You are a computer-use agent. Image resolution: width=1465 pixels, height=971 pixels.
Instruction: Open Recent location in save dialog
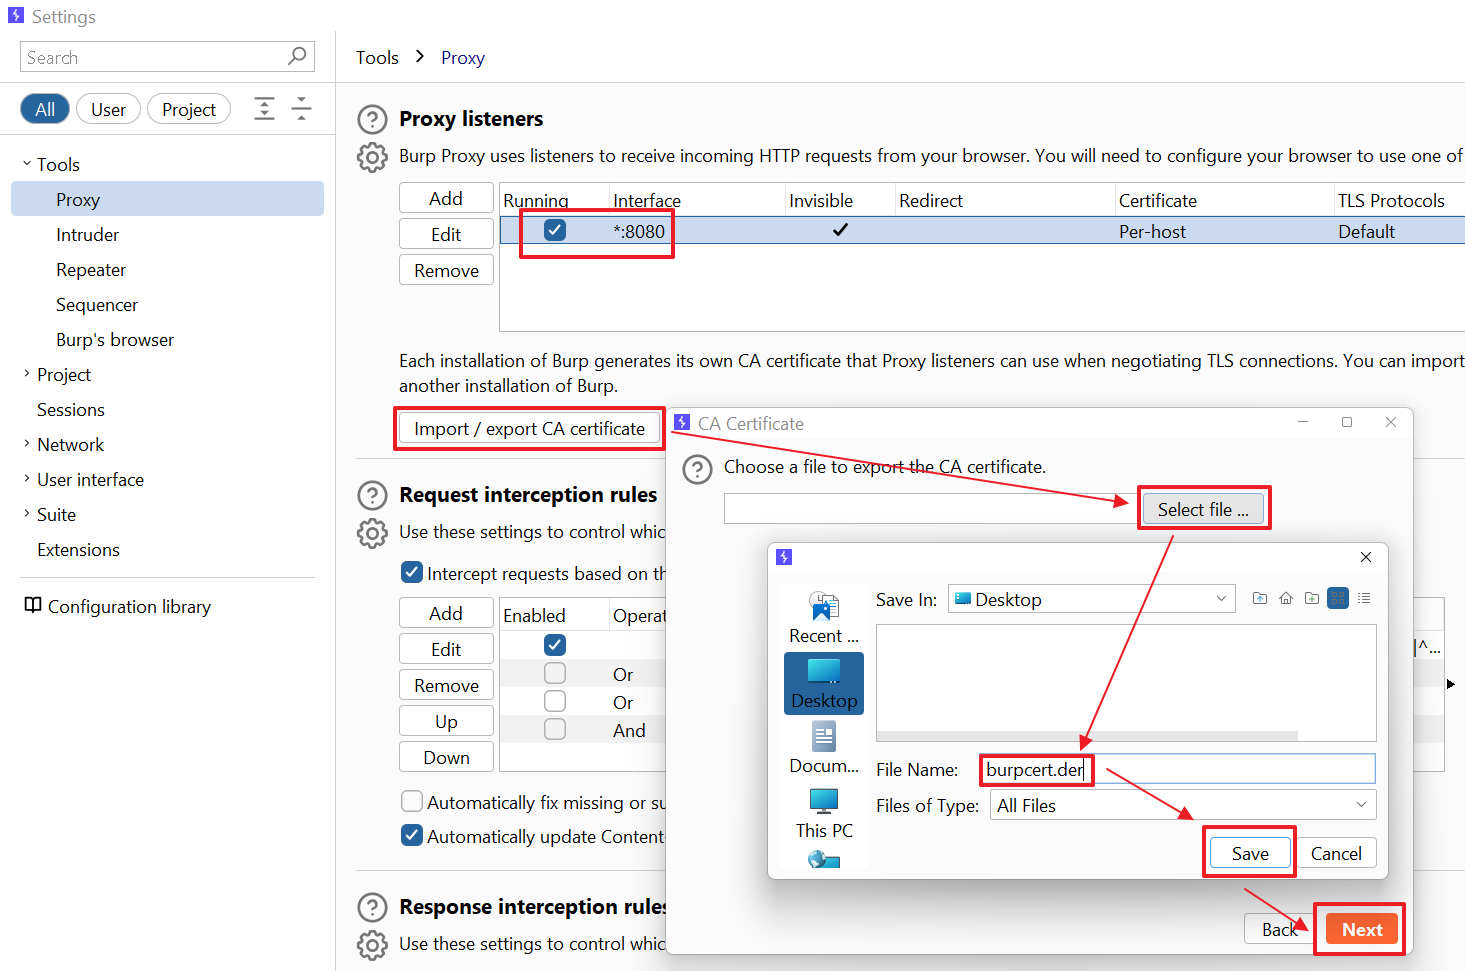pos(824,618)
